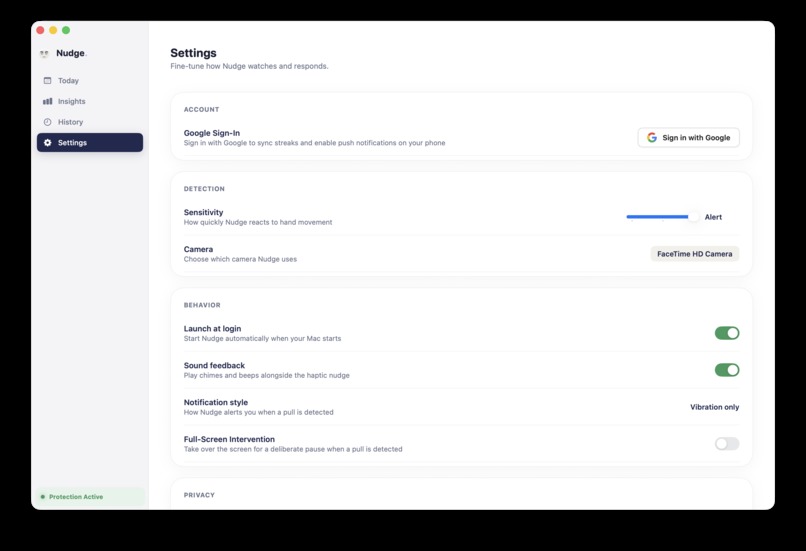The height and width of the screenshot is (551, 806).
Task: Click the Launch at login label
Action: pyautogui.click(x=212, y=328)
